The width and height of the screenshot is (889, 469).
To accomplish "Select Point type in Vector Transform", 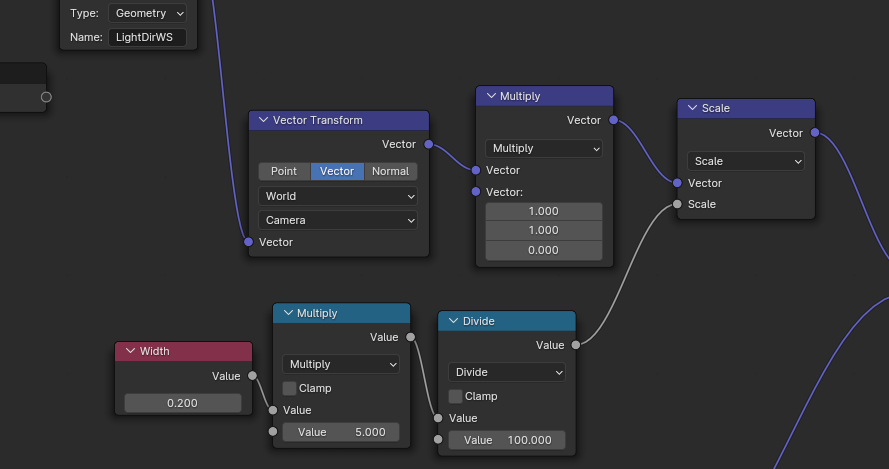I will (x=284, y=171).
